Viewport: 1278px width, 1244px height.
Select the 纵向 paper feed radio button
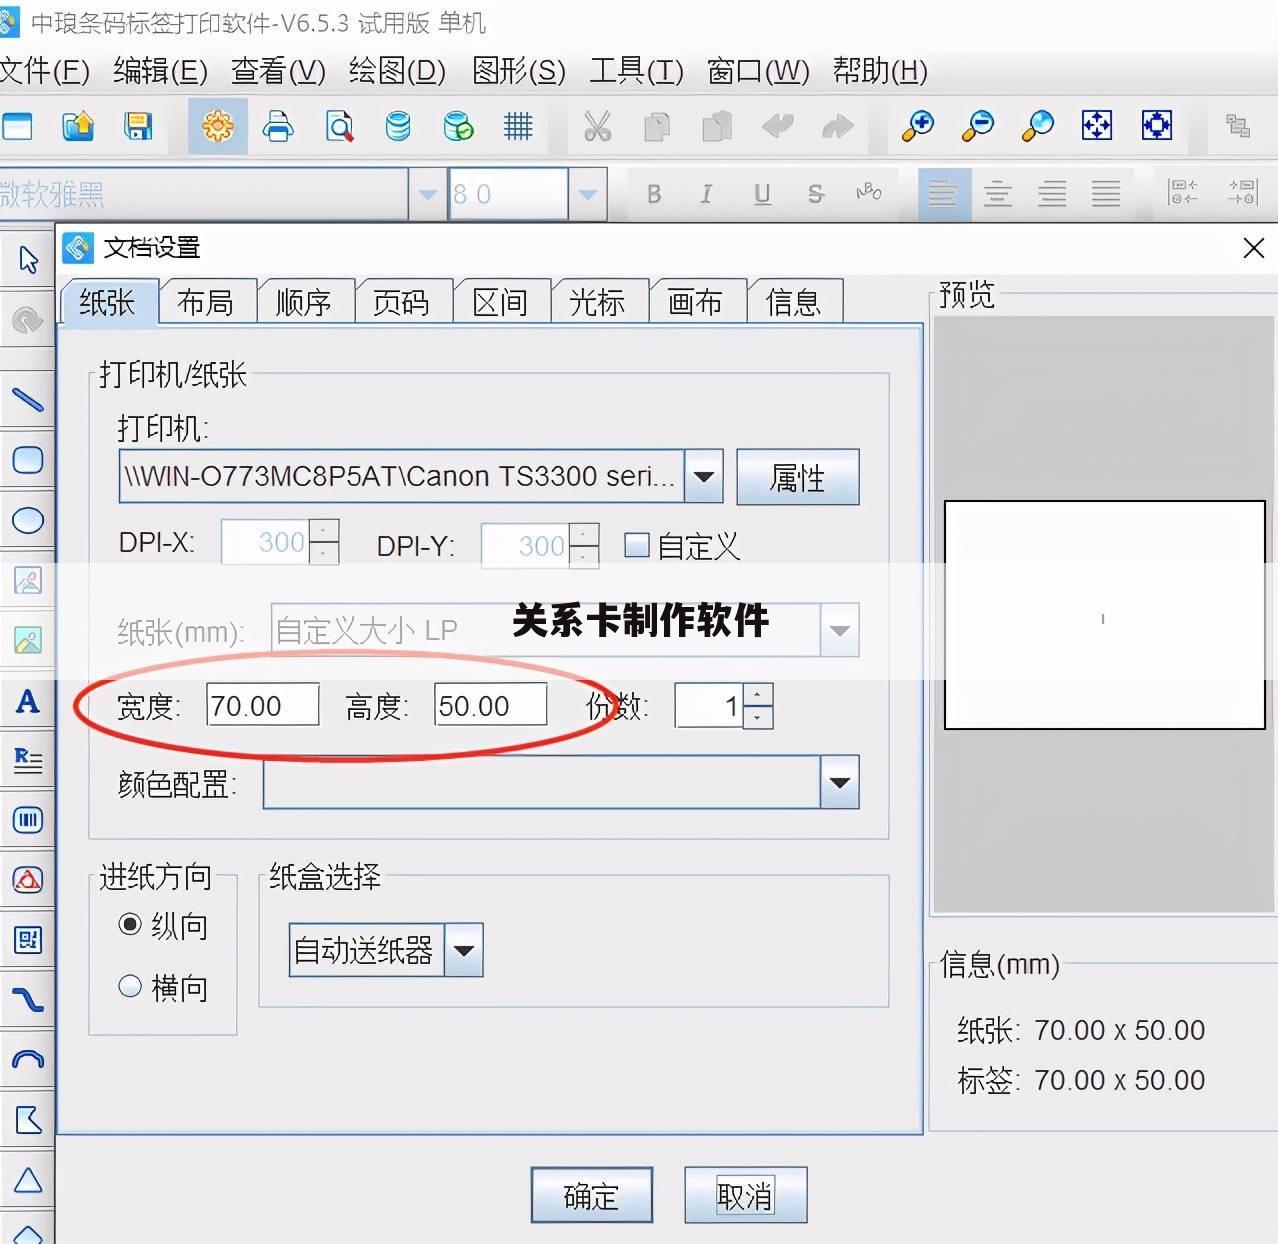tap(130, 924)
